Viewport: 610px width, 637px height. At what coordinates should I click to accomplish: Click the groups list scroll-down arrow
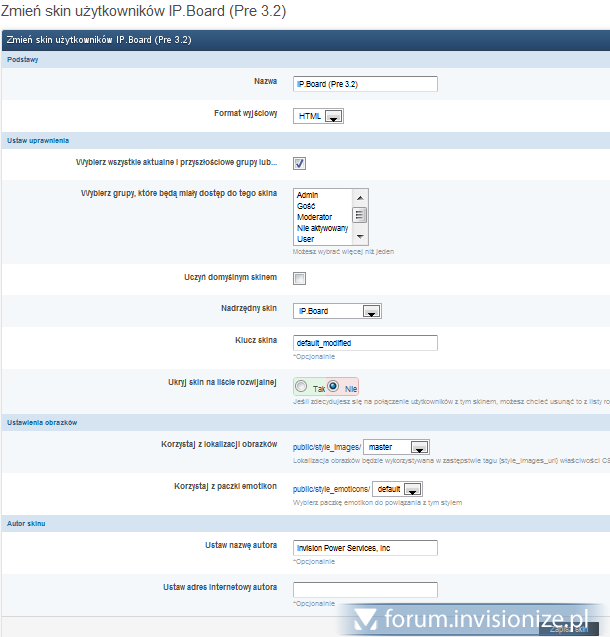point(360,236)
